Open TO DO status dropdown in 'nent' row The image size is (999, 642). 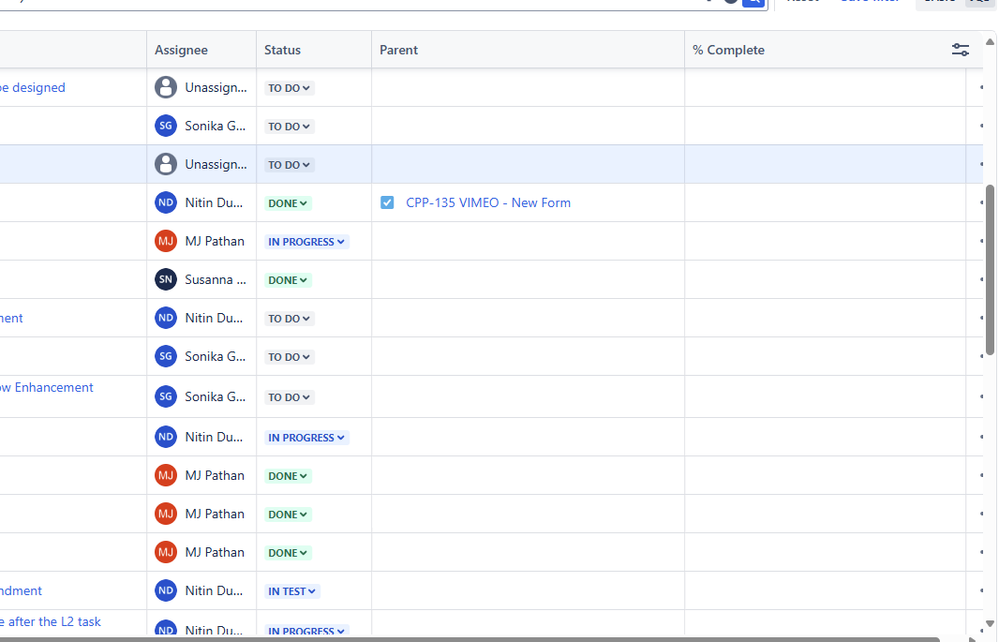(x=289, y=318)
